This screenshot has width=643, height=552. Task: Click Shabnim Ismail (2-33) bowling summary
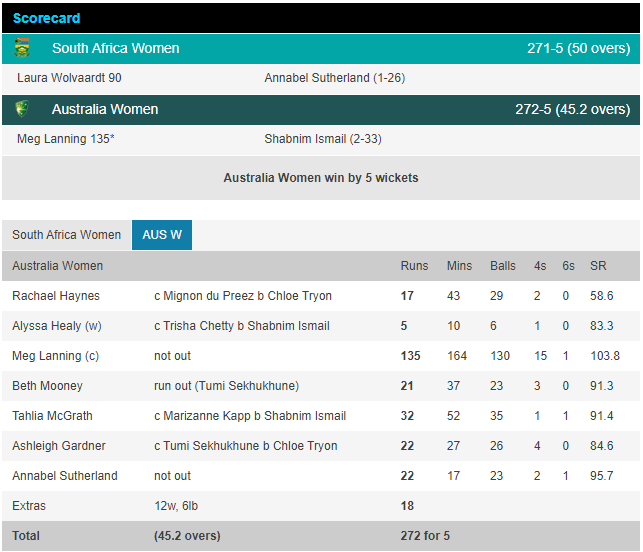[321, 139]
